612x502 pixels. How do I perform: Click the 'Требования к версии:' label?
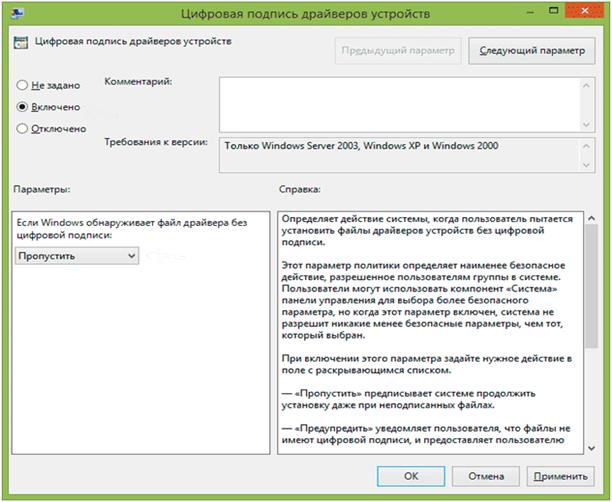tap(156, 142)
